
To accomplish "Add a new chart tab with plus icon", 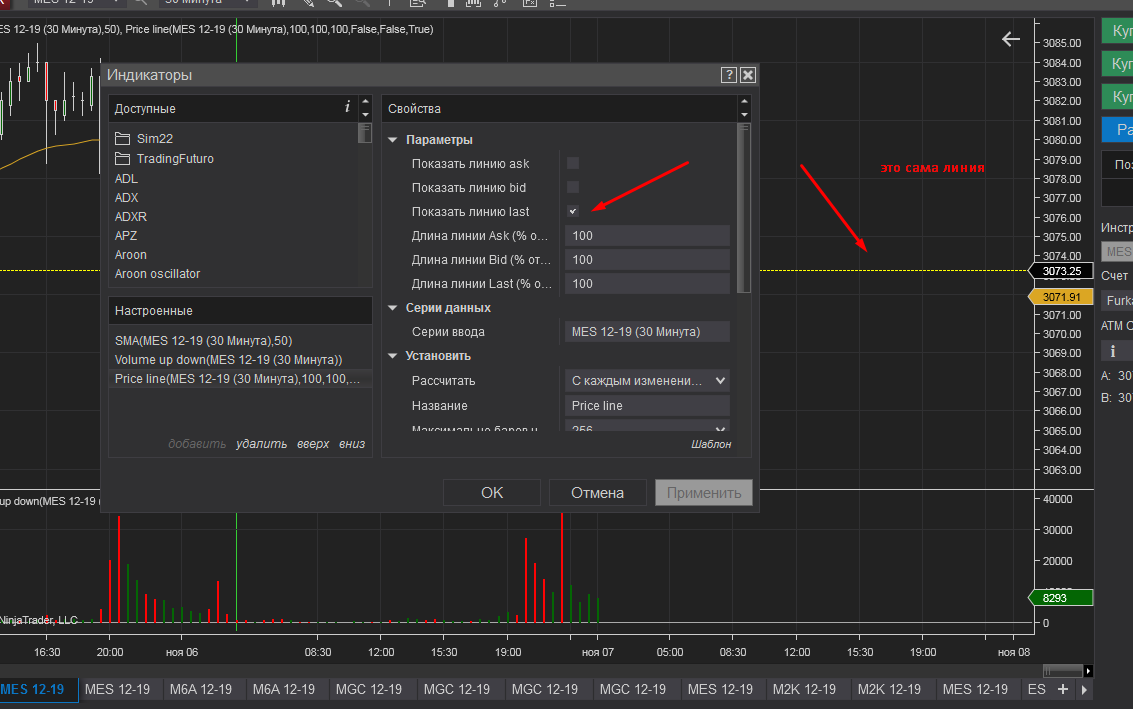I will coord(1063,689).
